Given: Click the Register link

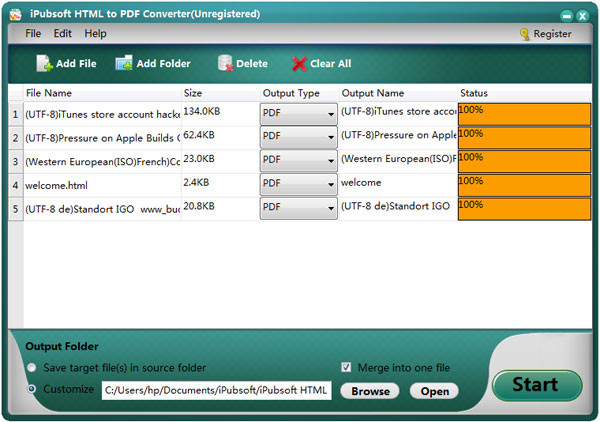Looking at the screenshot, I should pyautogui.click(x=552, y=34).
